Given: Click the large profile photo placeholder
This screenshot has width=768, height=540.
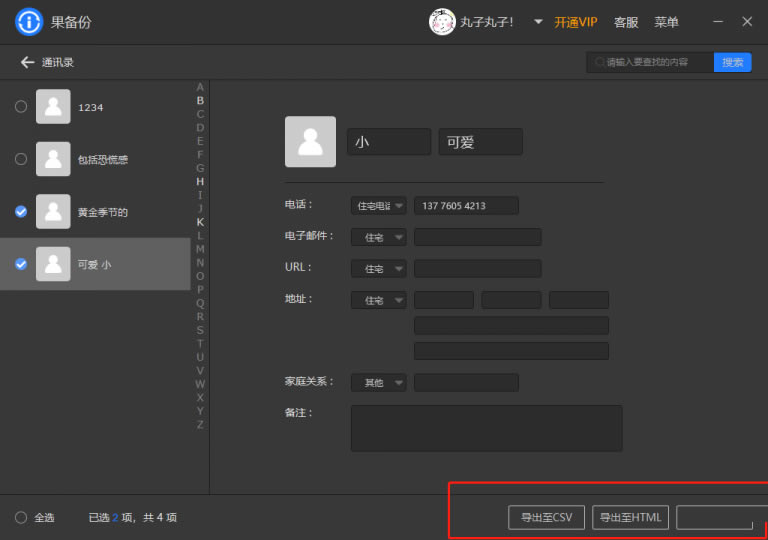Looking at the screenshot, I should (x=310, y=142).
